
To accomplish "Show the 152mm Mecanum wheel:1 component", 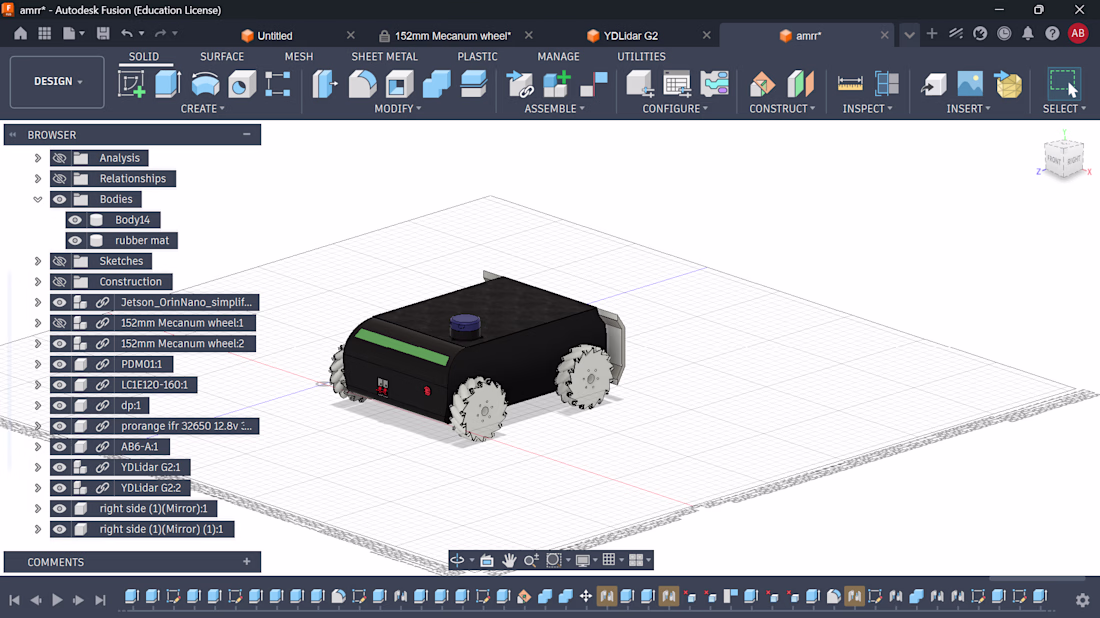I will point(60,323).
